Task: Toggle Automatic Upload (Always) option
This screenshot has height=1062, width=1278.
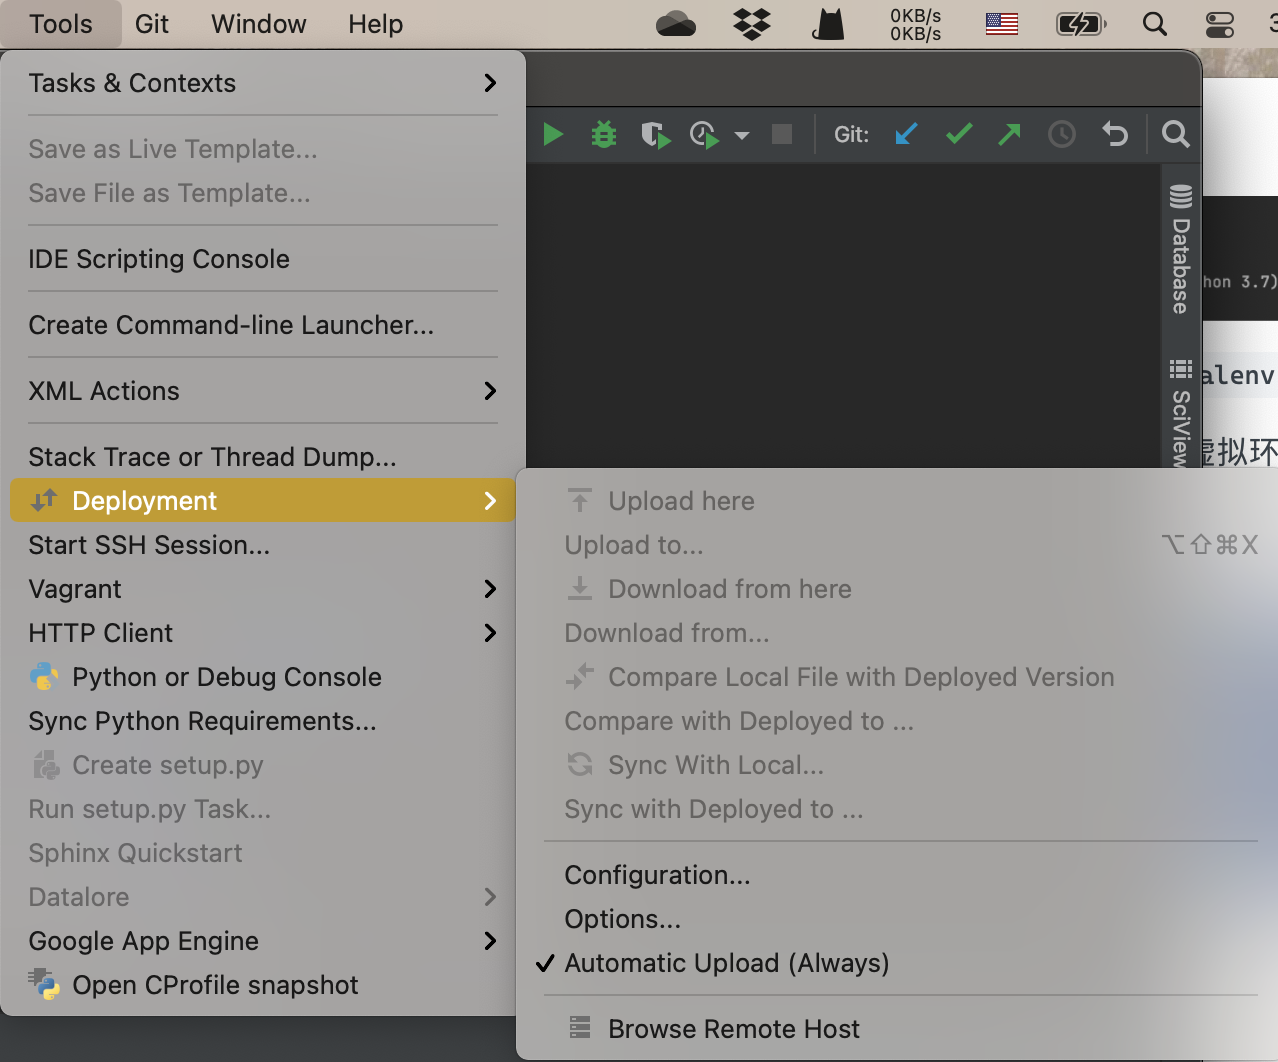Action: 726,963
